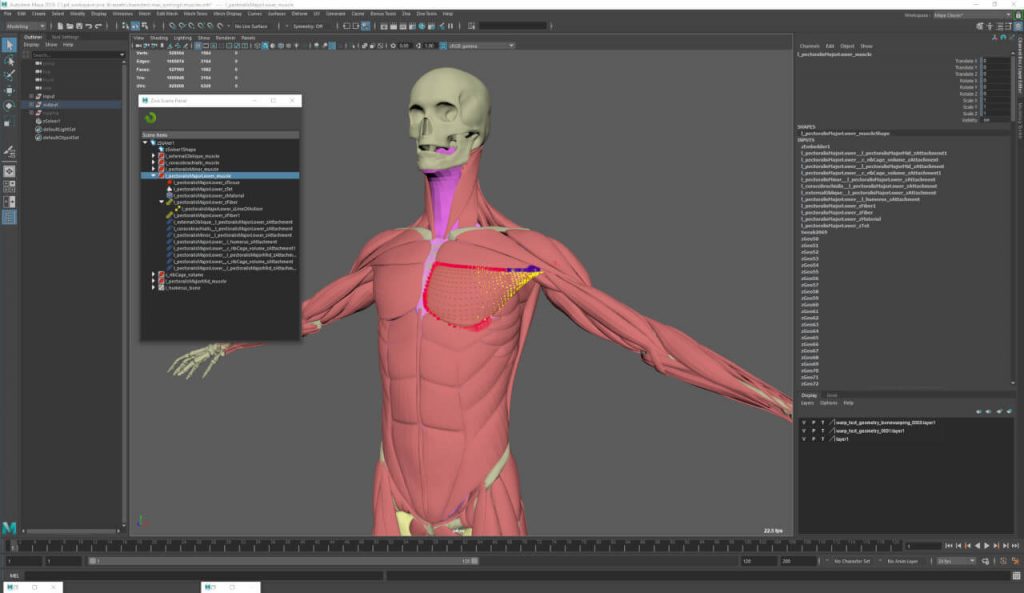Click the play forward button
This screenshot has width=1024, height=593.
pos(987,546)
